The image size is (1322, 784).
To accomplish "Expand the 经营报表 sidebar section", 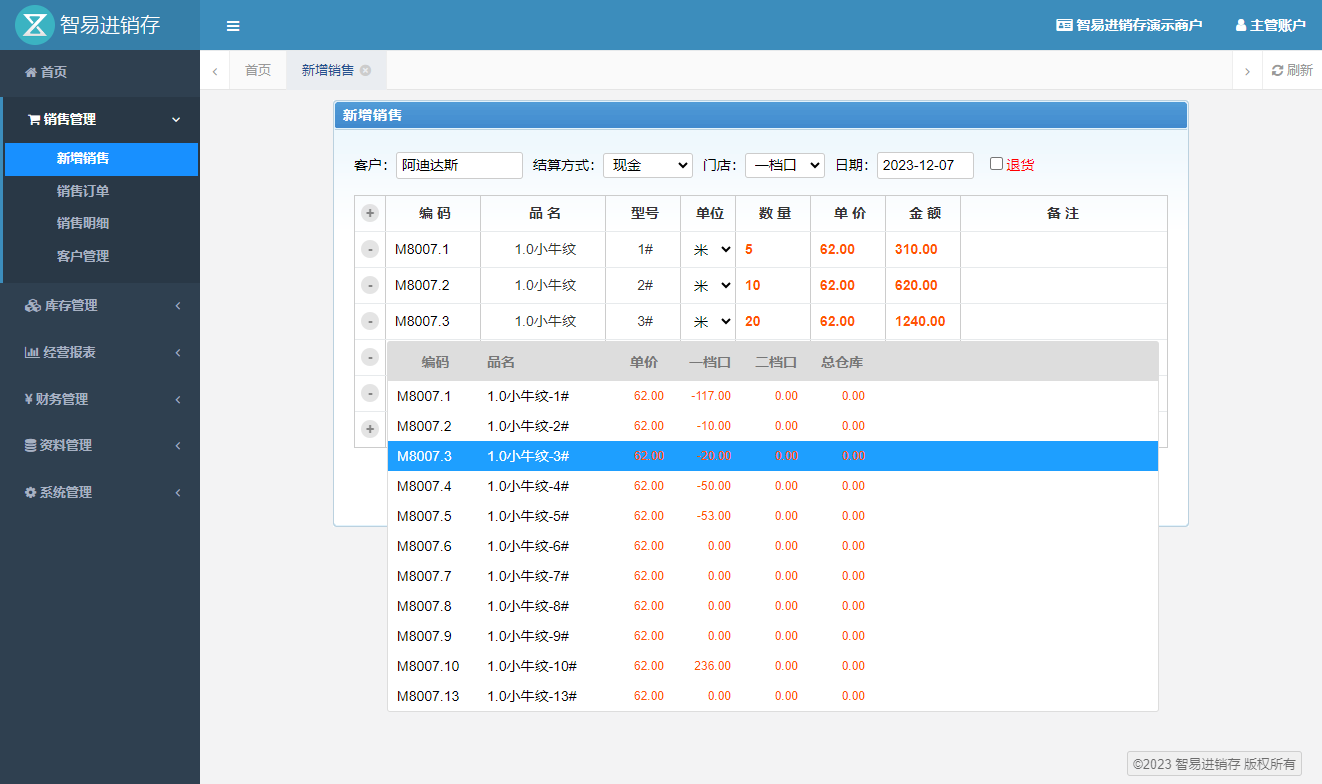I will coord(100,352).
